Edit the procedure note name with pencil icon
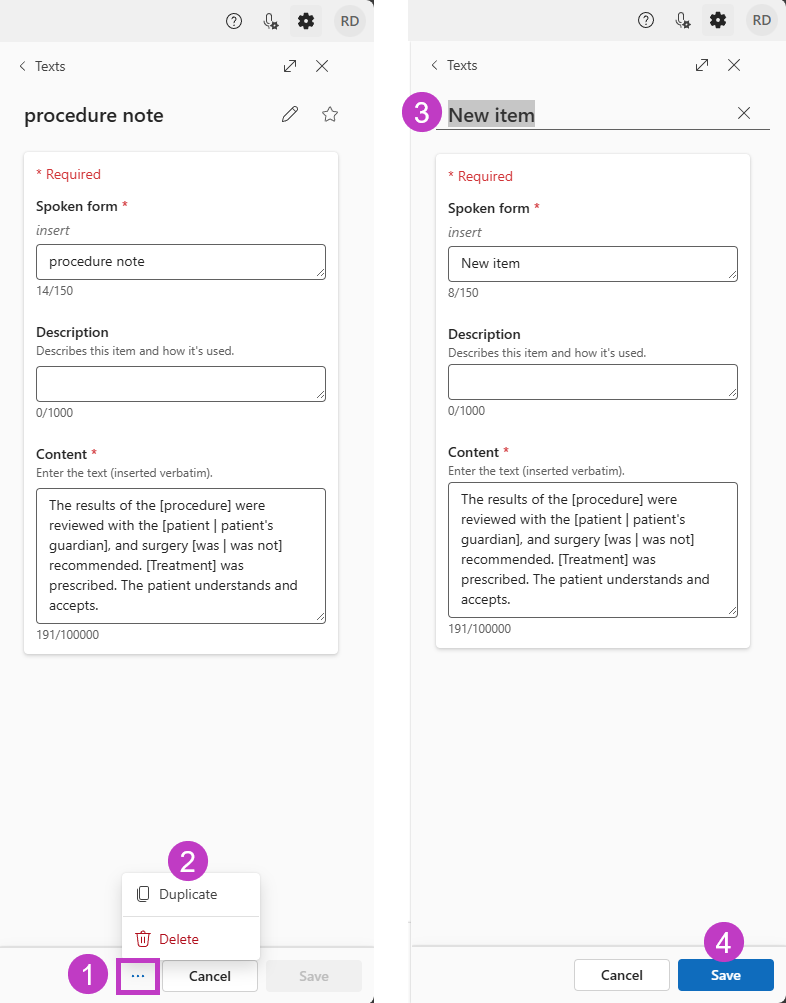This screenshot has width=786, height=1003. [x=290, y=114]
